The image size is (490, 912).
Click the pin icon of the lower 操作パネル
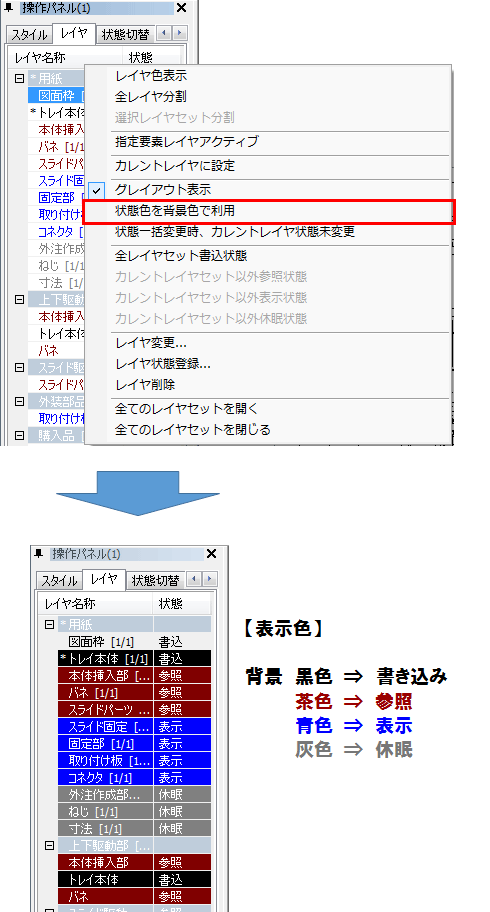coord(38,553)
